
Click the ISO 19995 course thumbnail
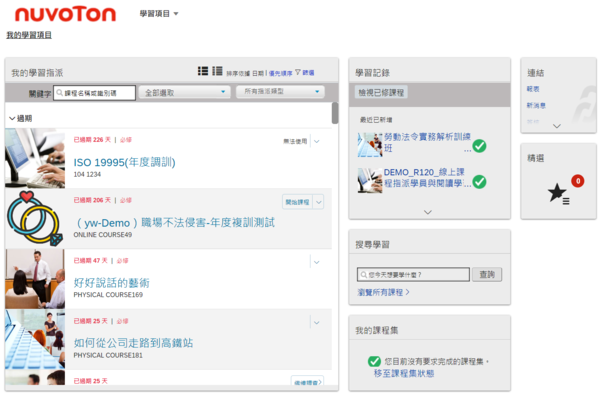[35, 158]
